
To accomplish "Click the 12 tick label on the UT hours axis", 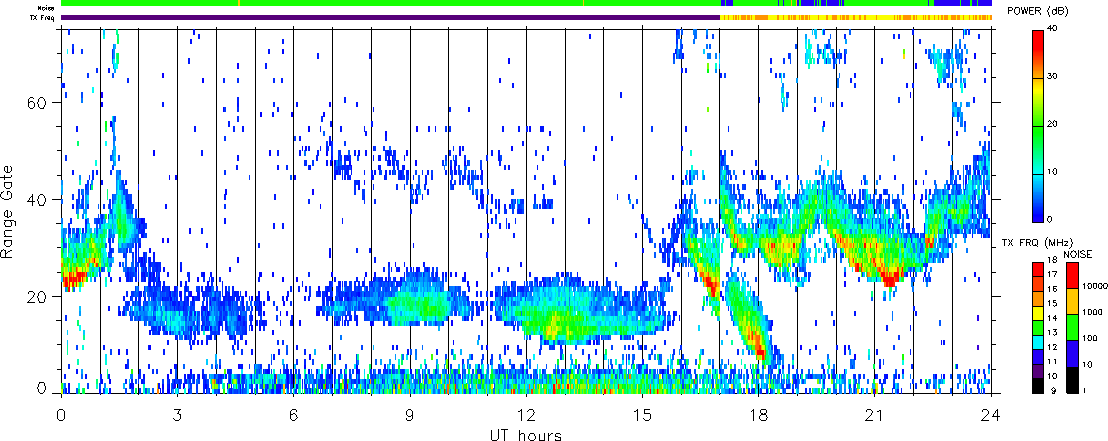I will [526, 415].
